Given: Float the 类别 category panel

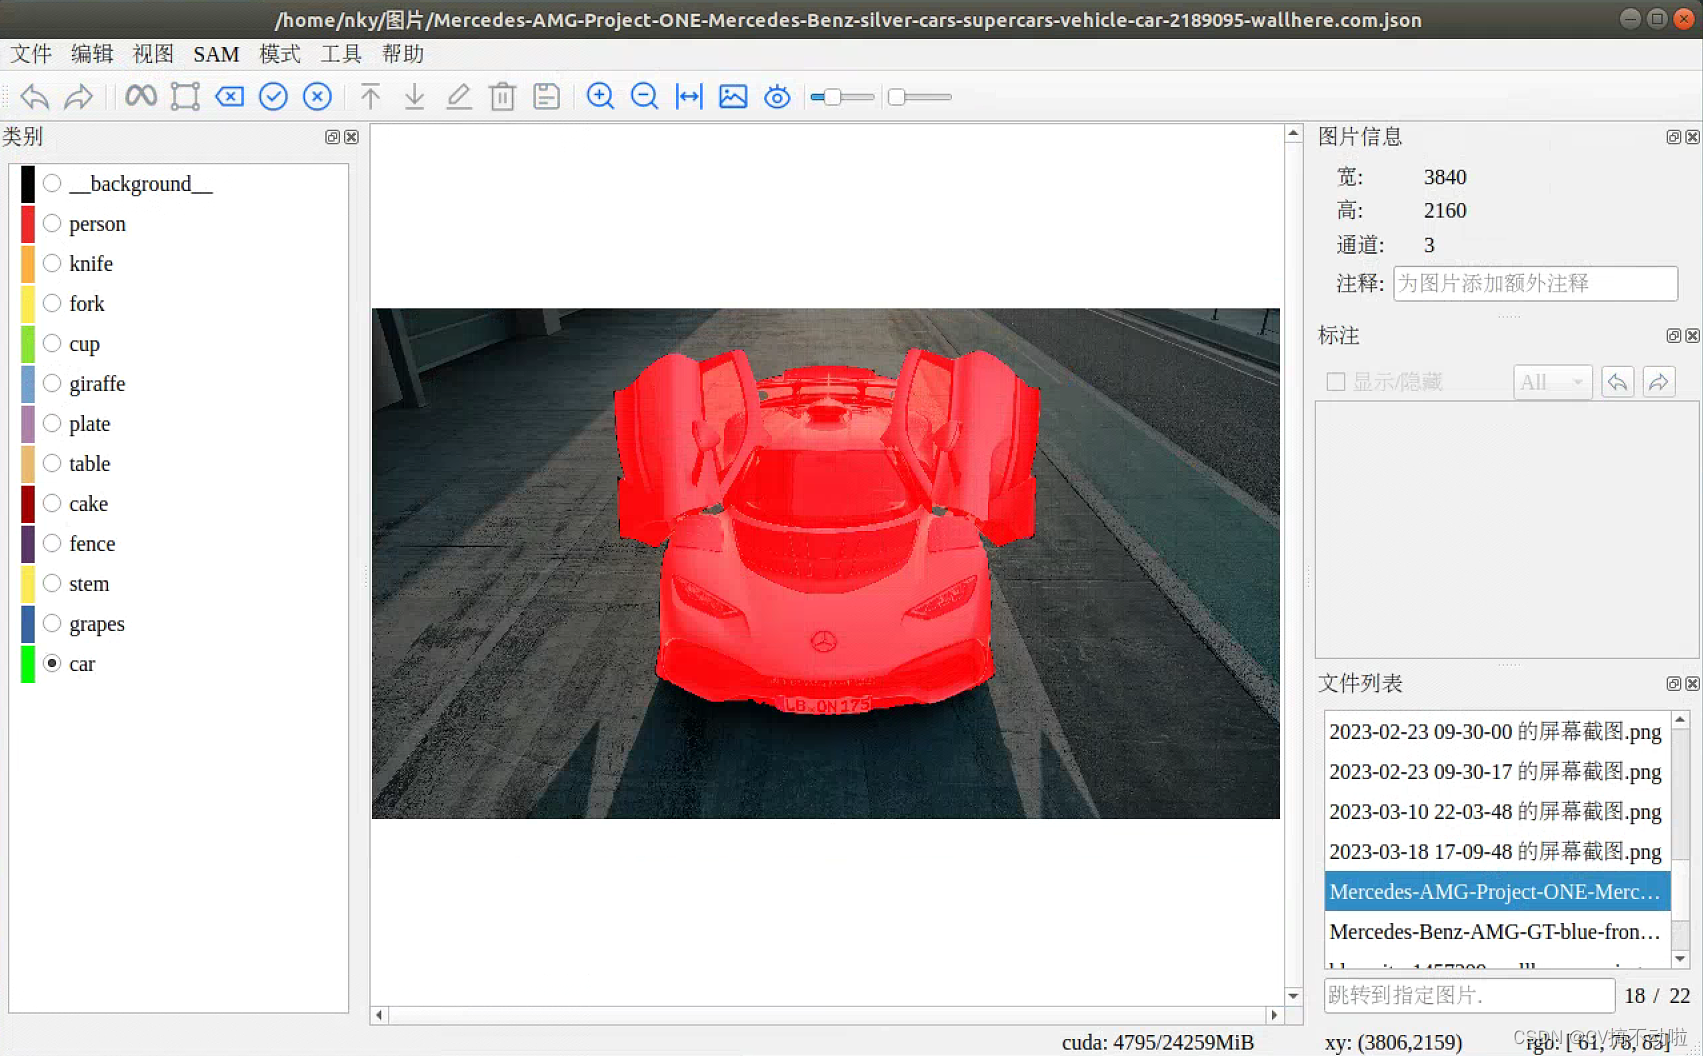Looking at the screenshot, I should pyautogui.click(x=333, y=137).
